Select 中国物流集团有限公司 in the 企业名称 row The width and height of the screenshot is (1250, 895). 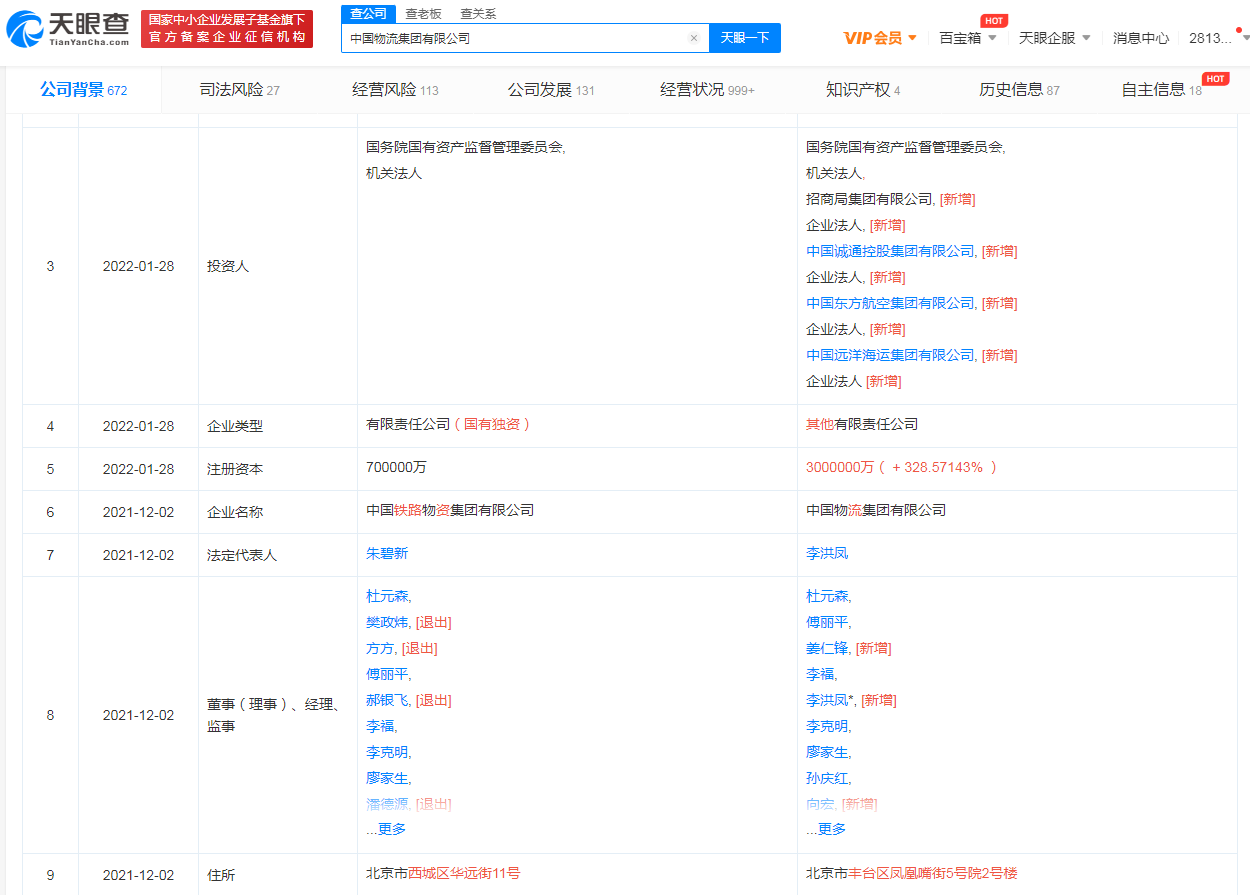click(876, 510)
